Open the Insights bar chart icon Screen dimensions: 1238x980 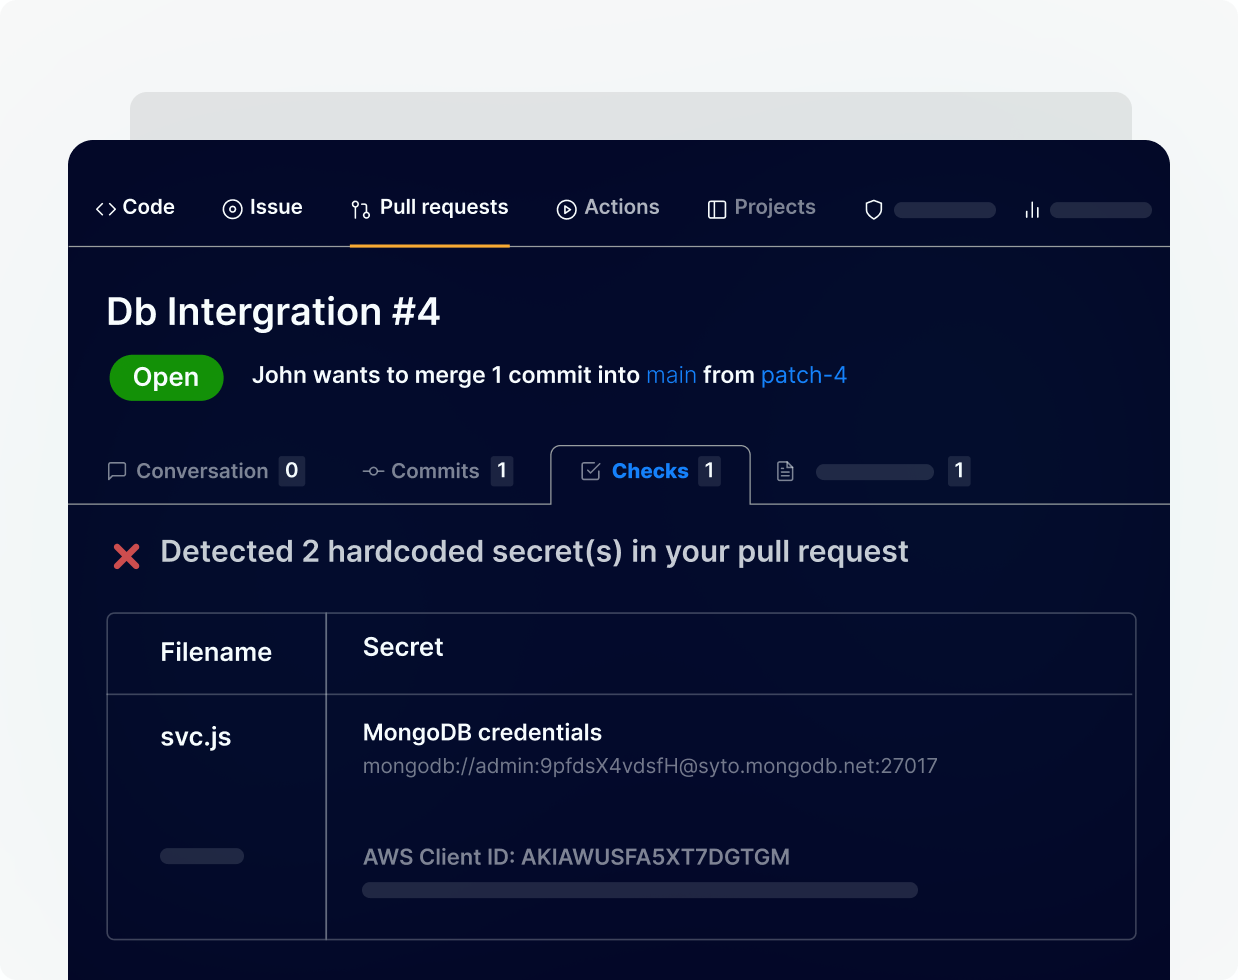[1032, 210]
